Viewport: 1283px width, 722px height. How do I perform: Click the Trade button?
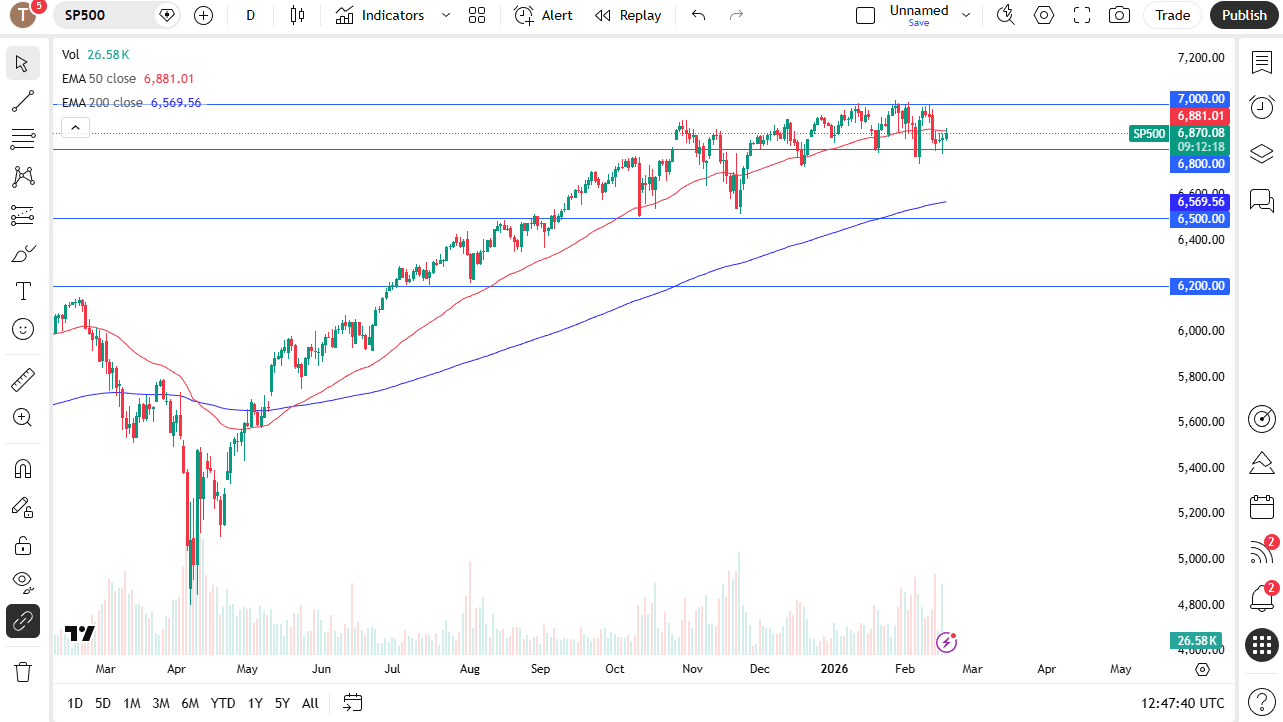[1173, 15]
